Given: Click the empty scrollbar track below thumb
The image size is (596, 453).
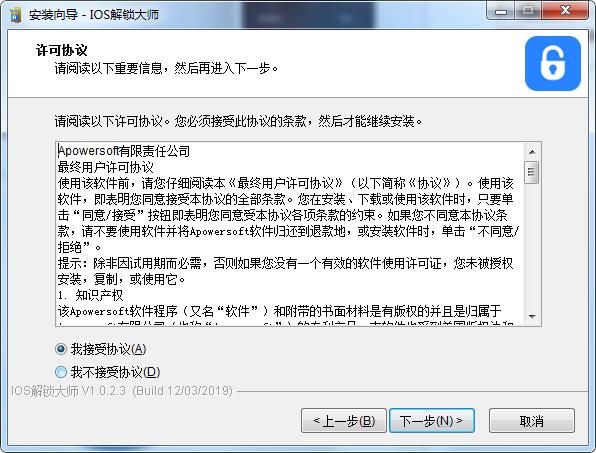Looking at the screenshot, I should (x=532, y=246).
